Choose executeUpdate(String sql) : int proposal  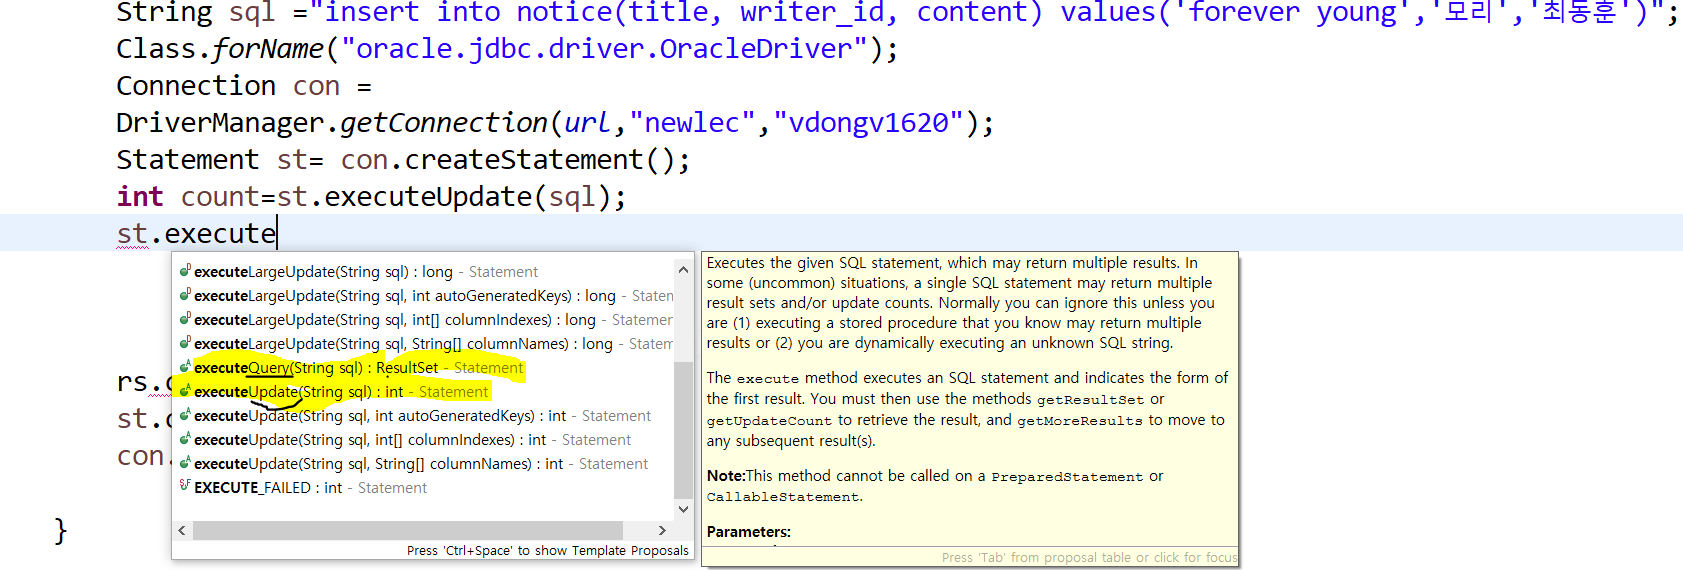point(424,392)
